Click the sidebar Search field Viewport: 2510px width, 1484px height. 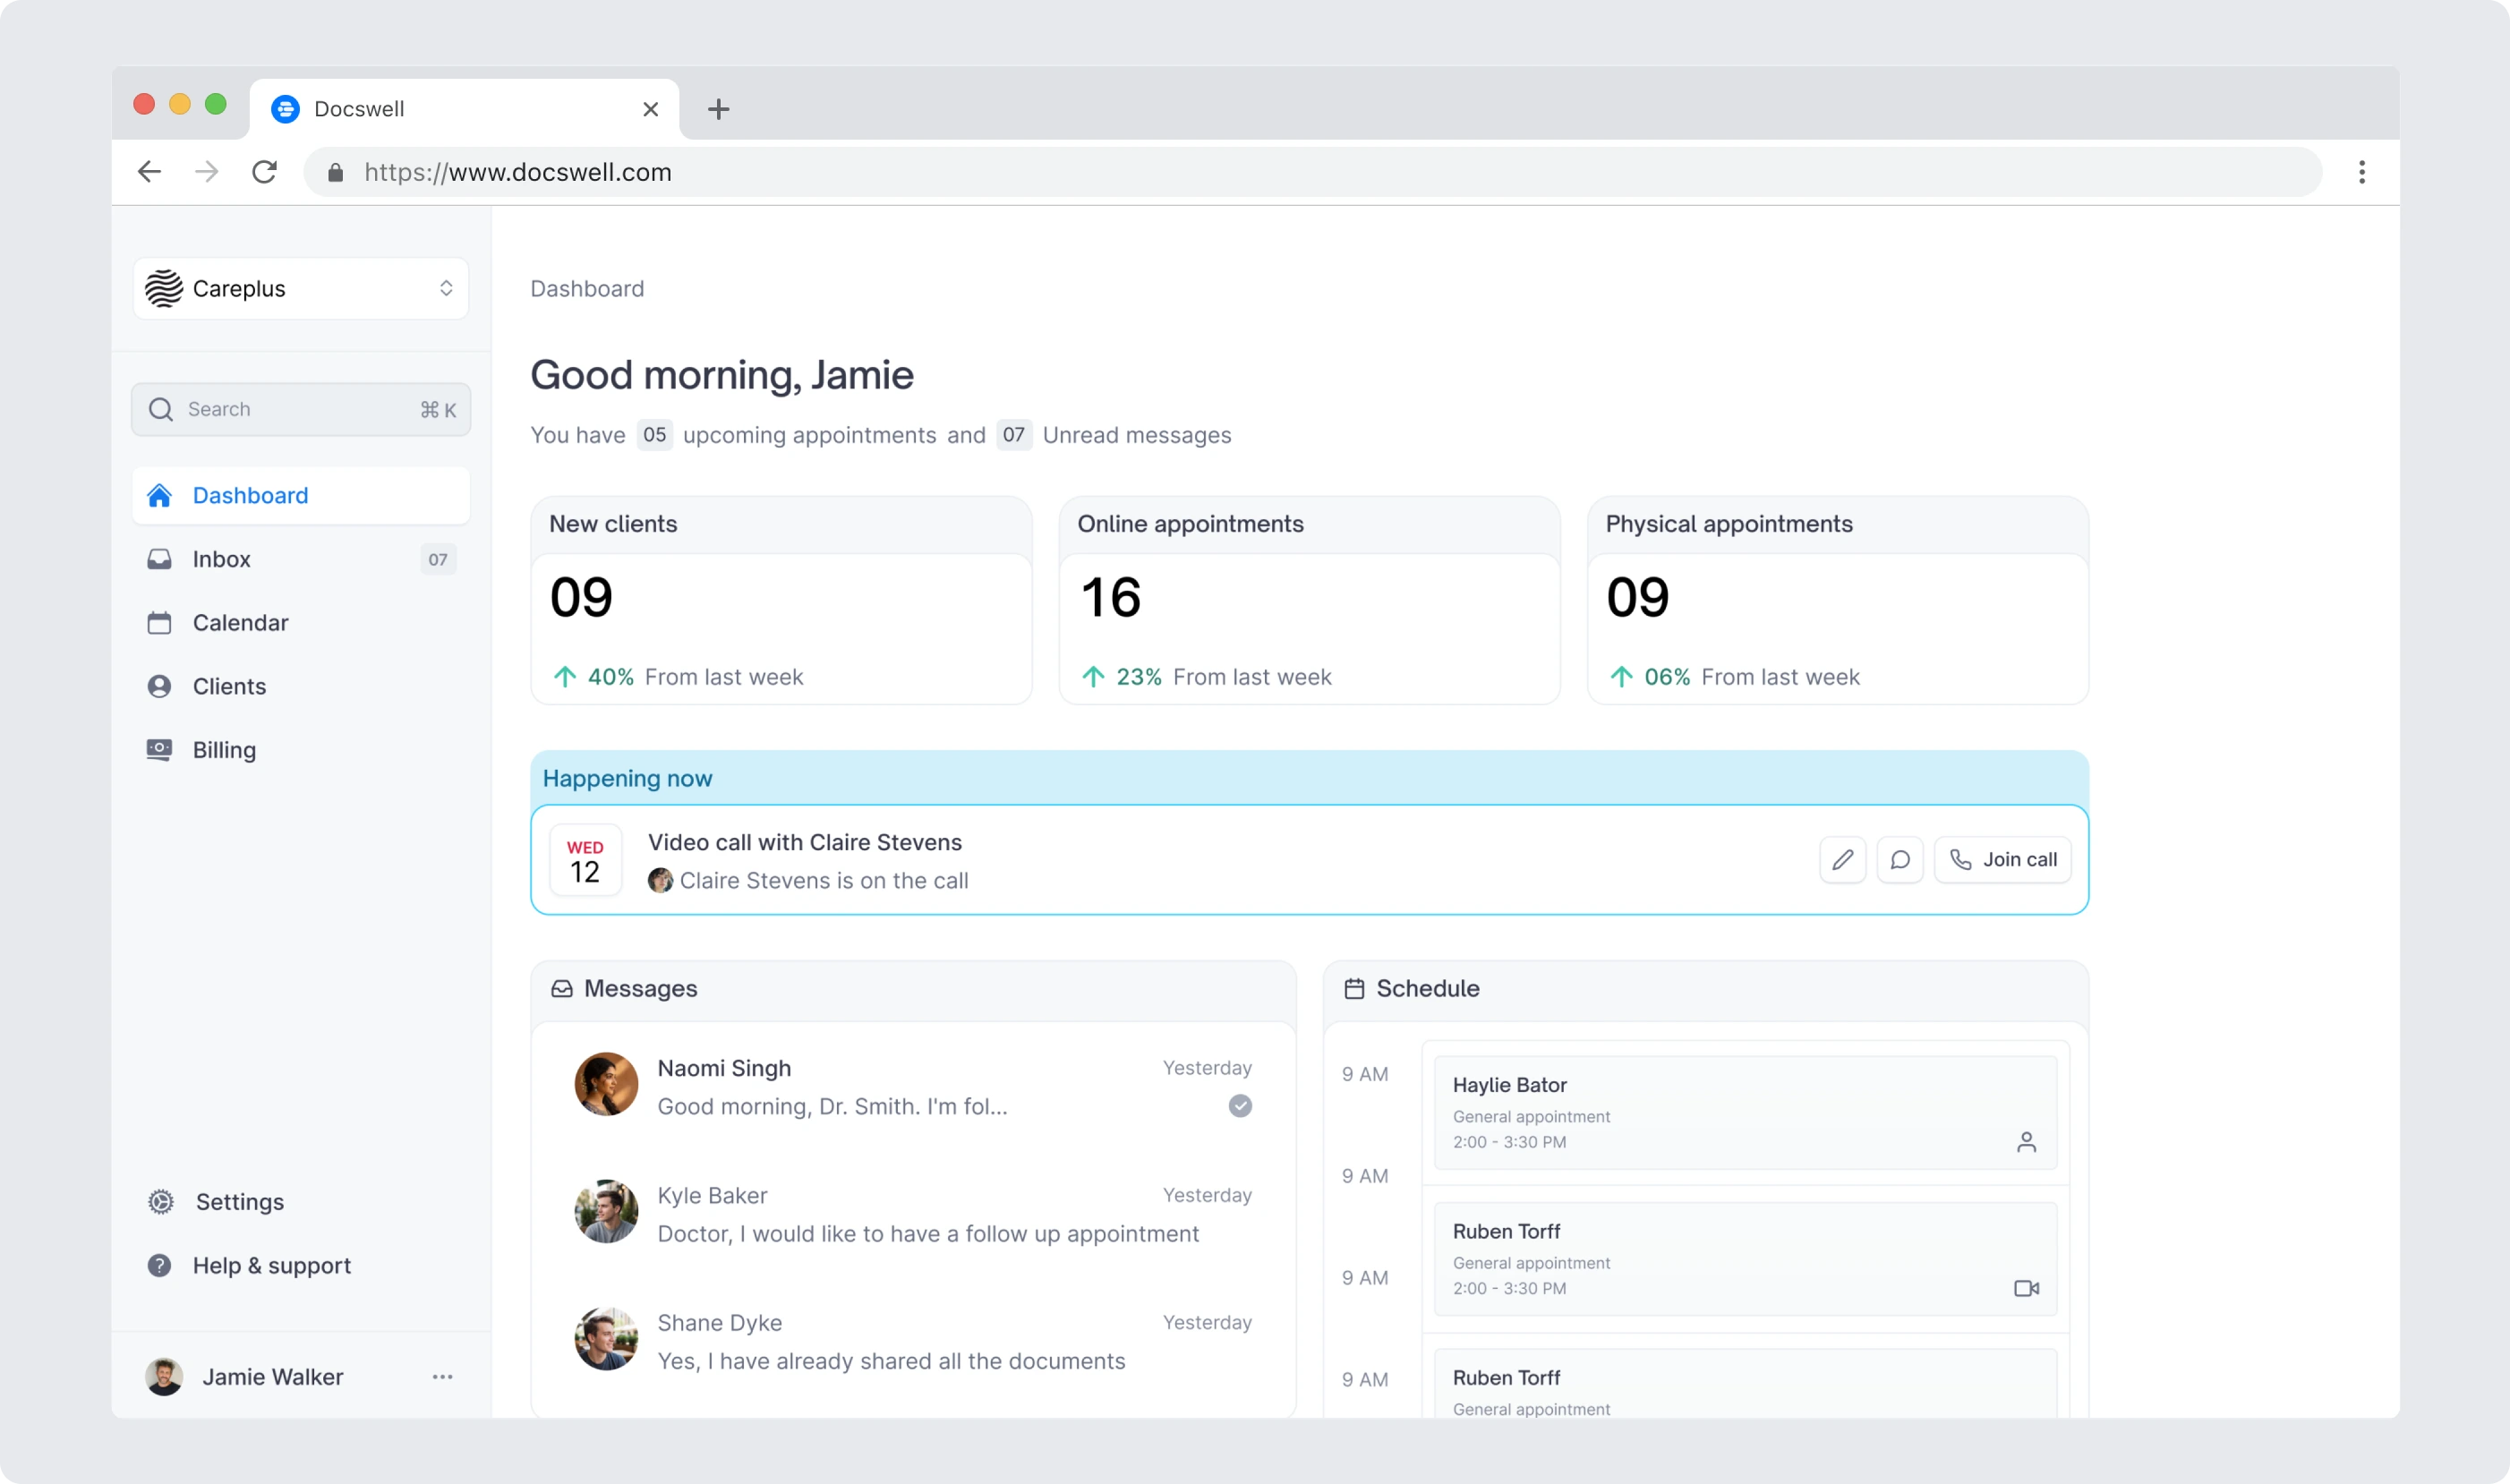click(300, 409)
